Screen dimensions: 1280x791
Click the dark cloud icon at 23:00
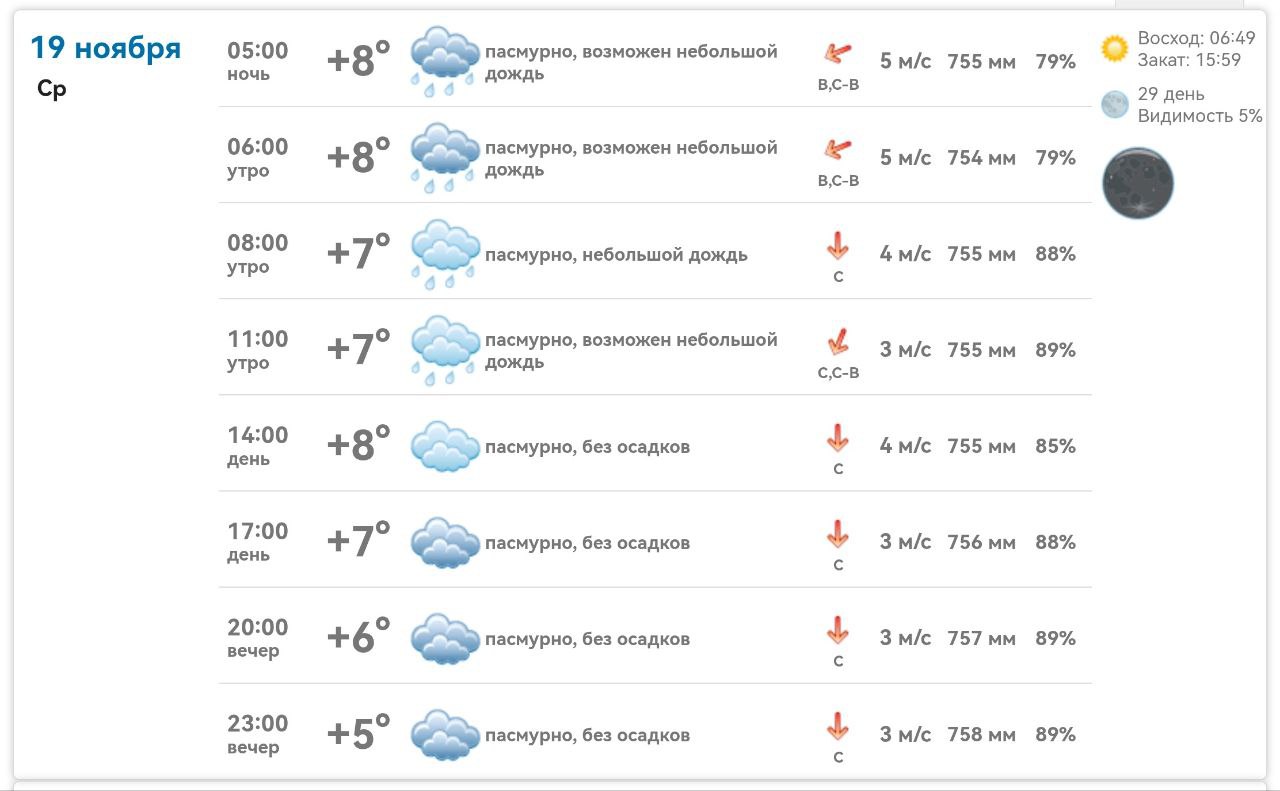pos(445,734)
